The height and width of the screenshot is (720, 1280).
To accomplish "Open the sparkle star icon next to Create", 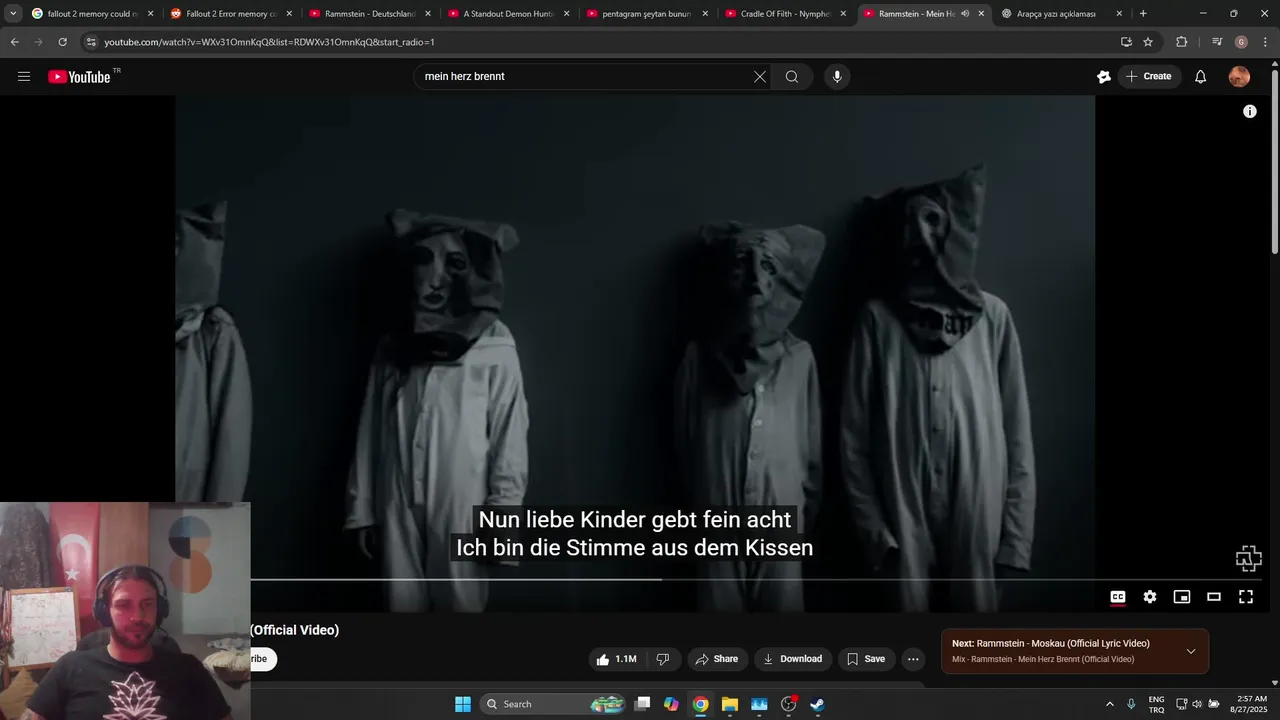I will tap(1104, 77).
